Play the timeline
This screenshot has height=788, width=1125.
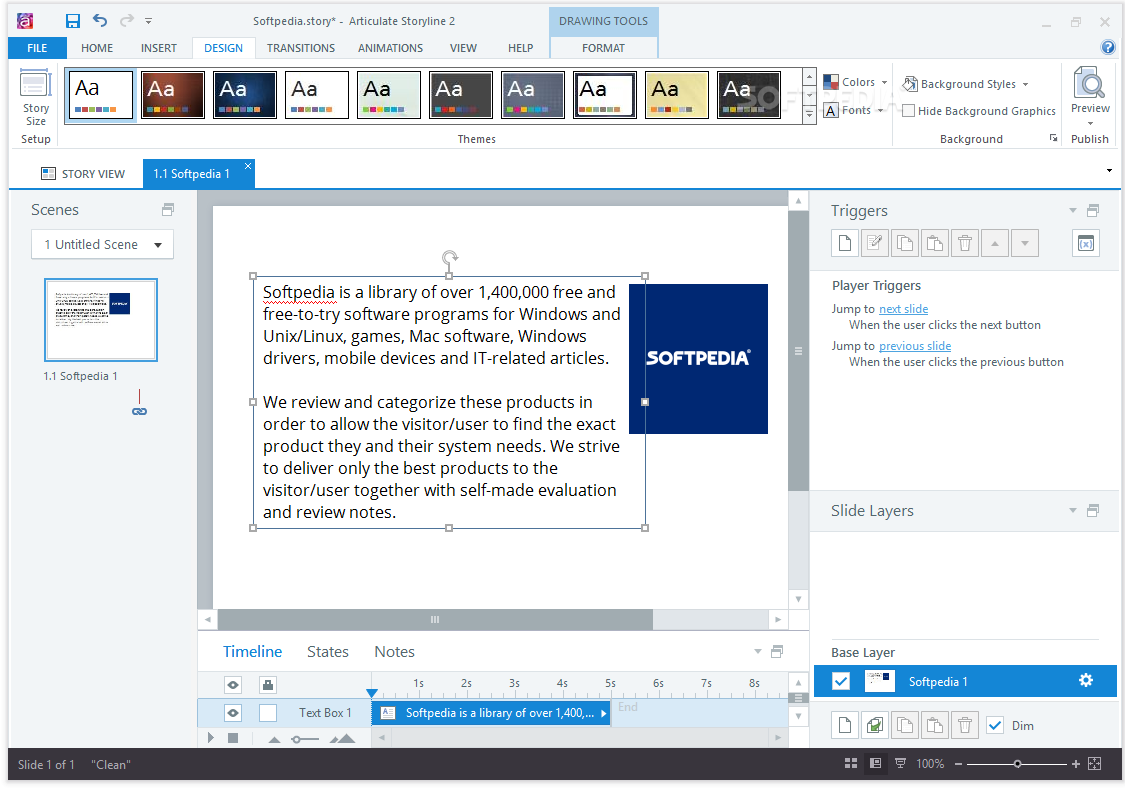pos(210,738)
